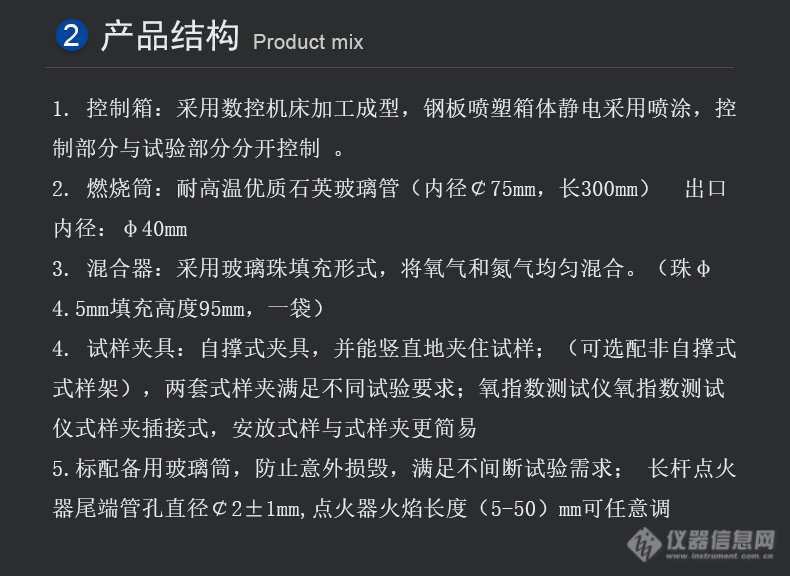Click the horizontal divider line under the heading
Viewport: 790px width, 576px height.
[389, 67]
